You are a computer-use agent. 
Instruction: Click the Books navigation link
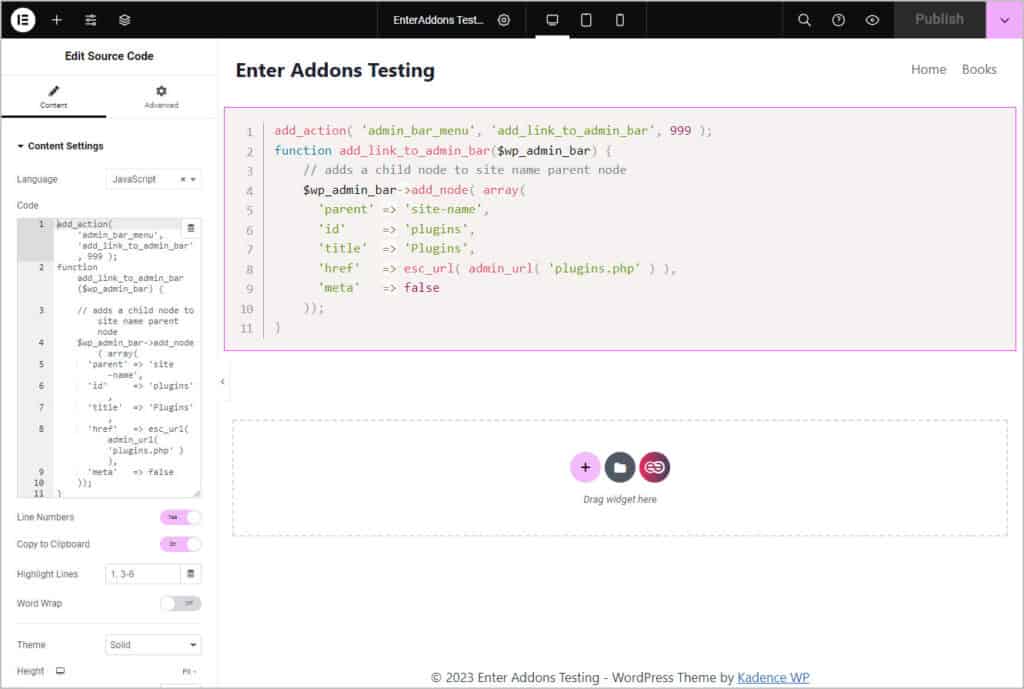click(x=979, y=69)
